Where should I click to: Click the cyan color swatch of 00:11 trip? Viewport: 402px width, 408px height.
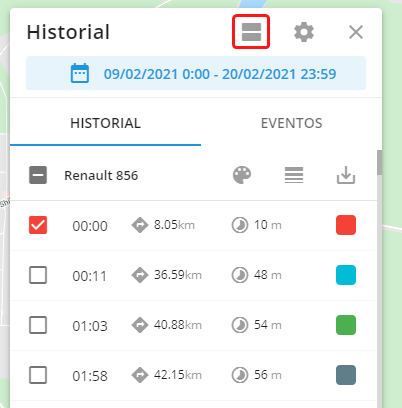point(346,275)
